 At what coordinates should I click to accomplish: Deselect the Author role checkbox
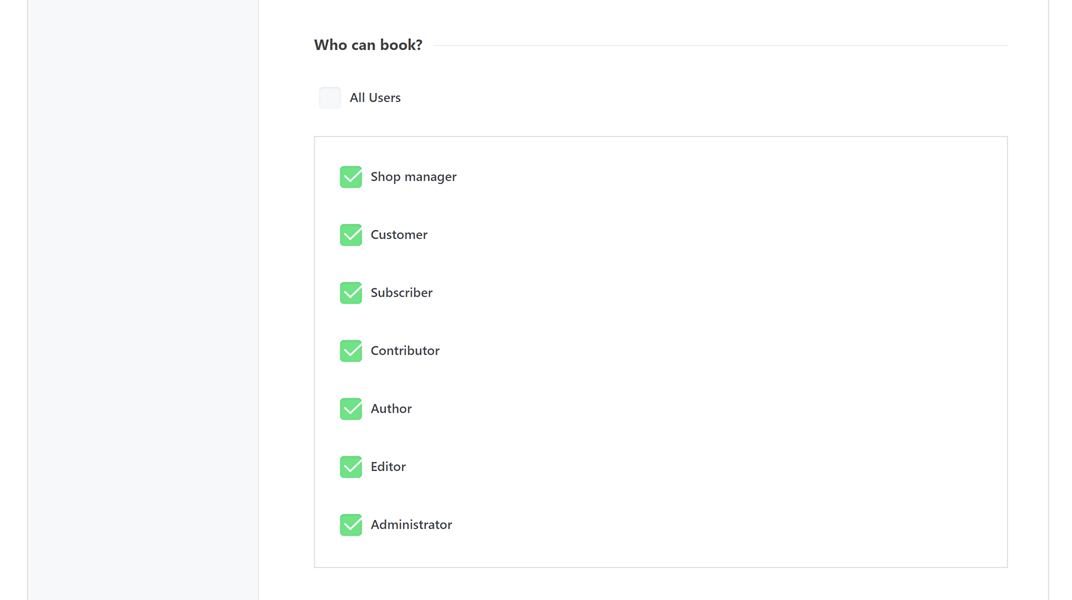351,409
